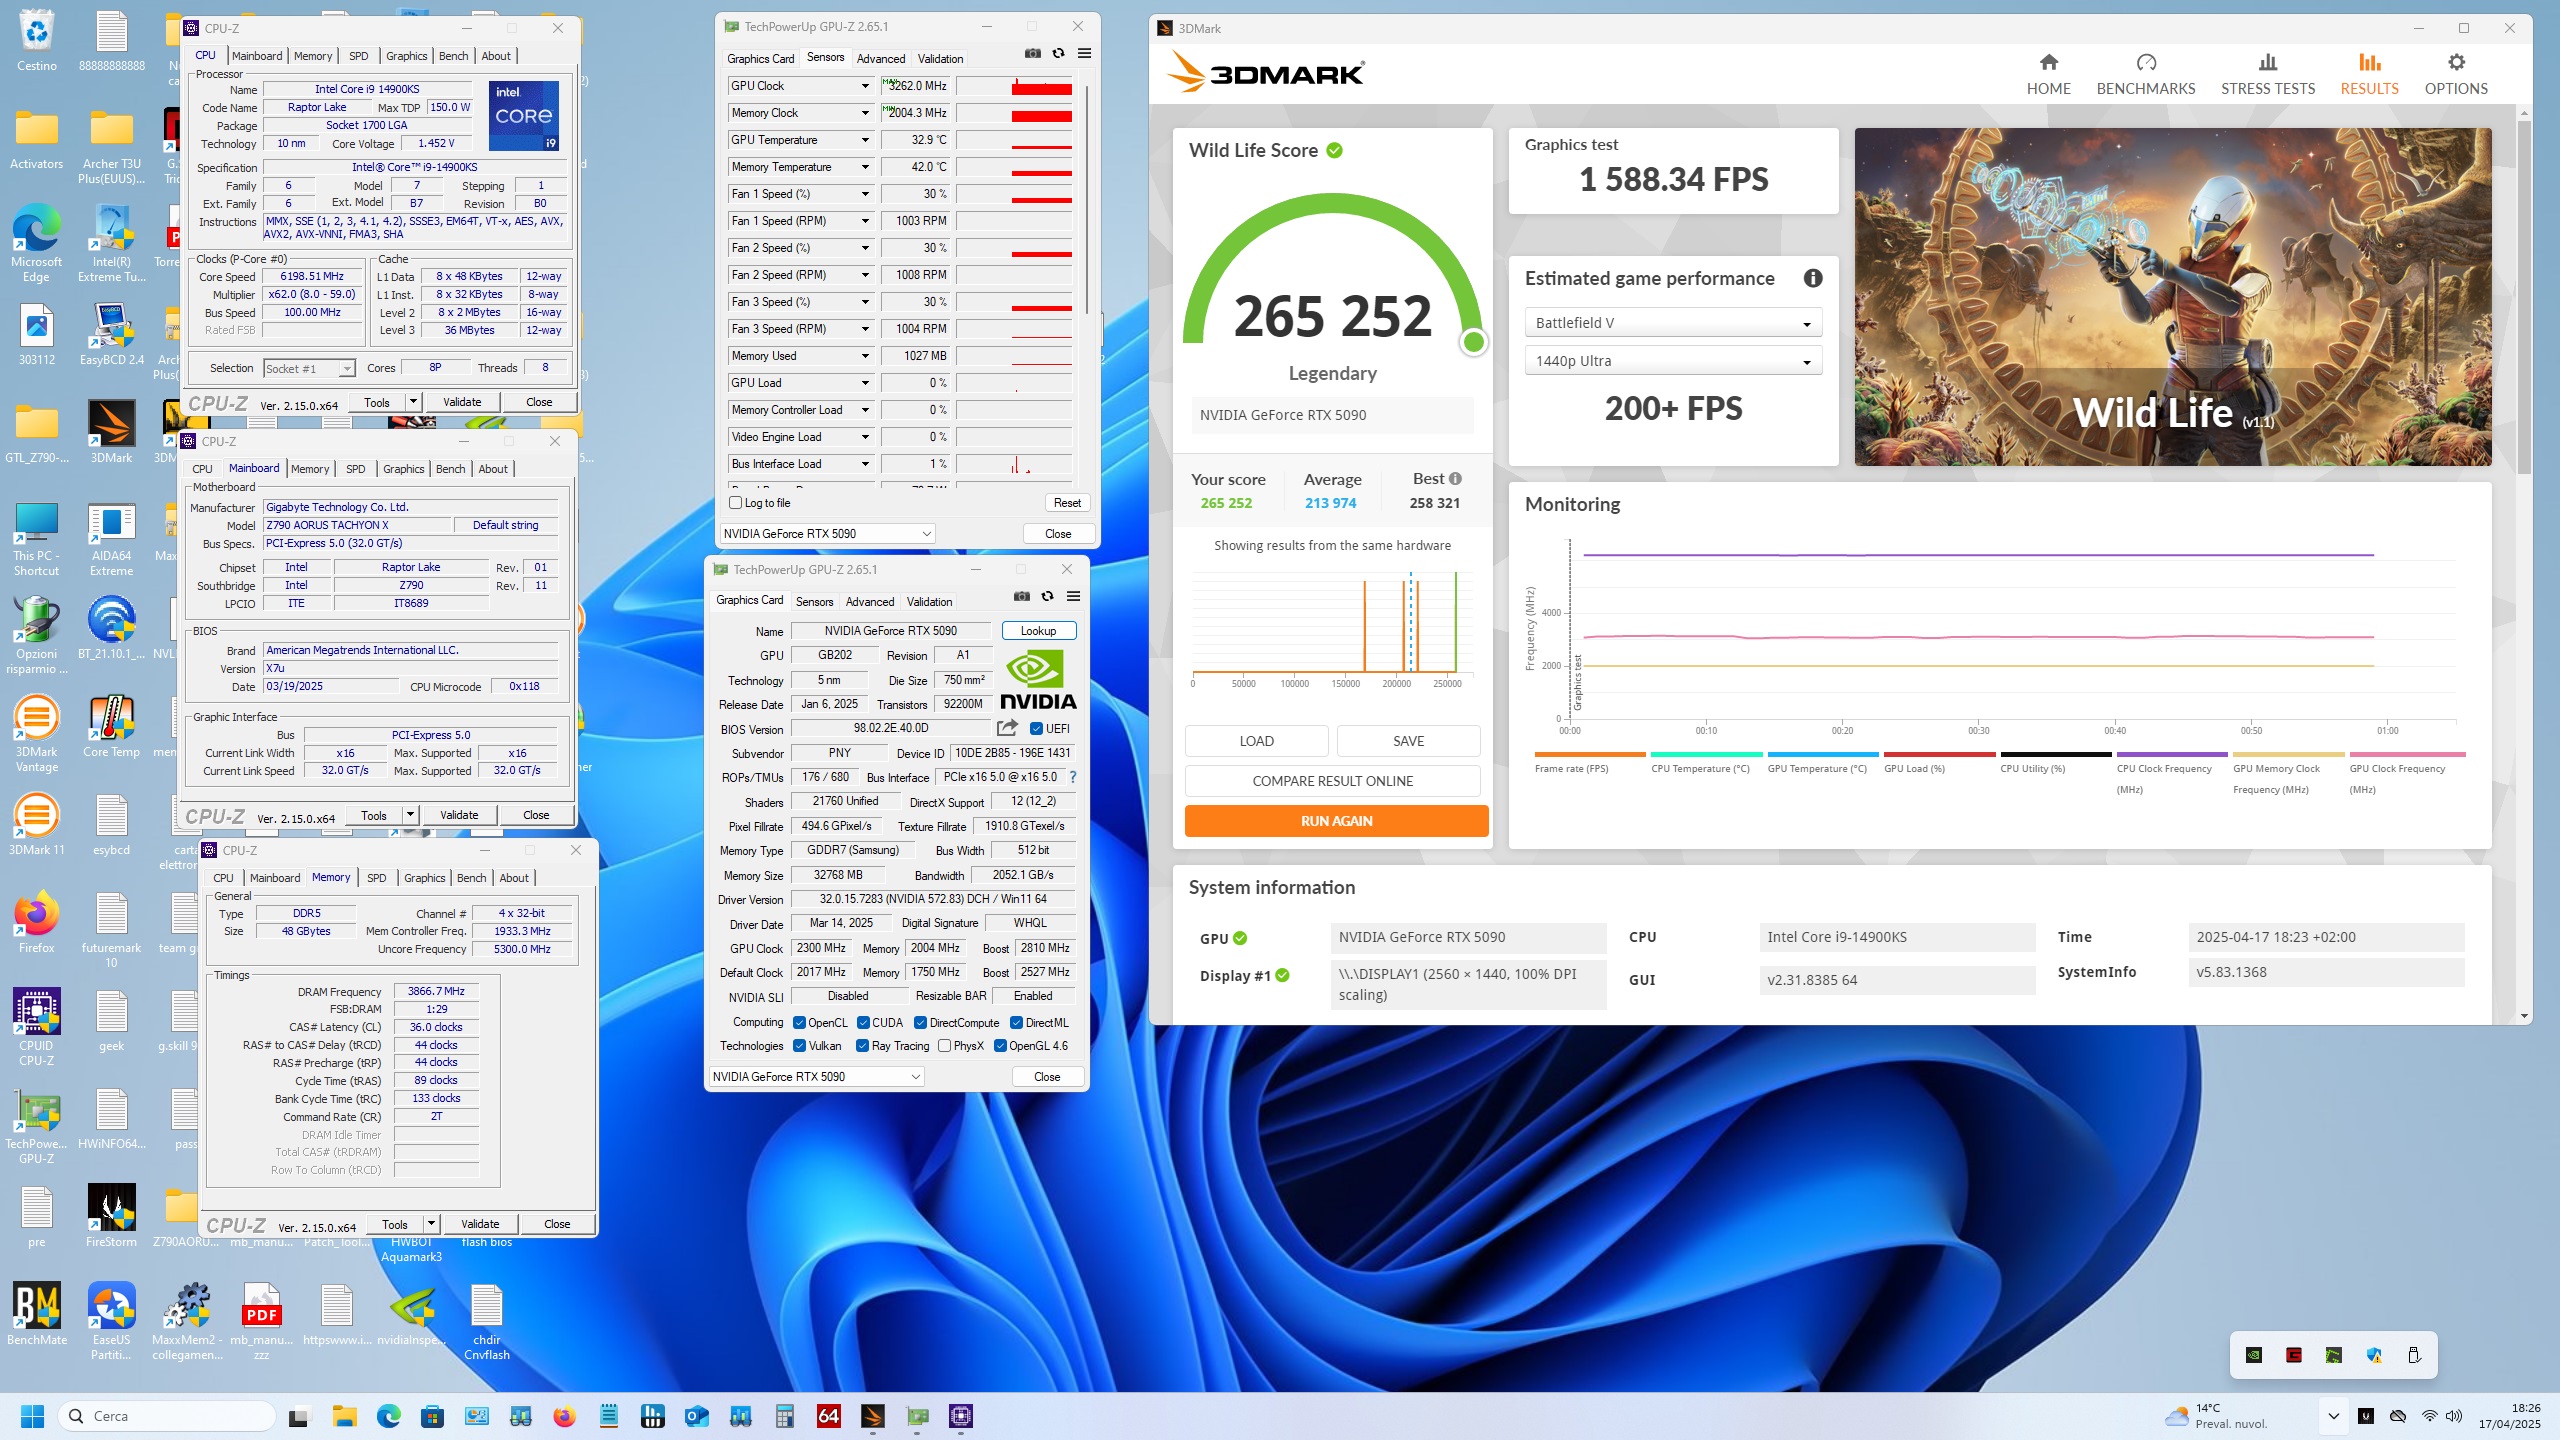
Task: Click COMPARE RESULT ONLINE button
Action: coord(1332,781)
